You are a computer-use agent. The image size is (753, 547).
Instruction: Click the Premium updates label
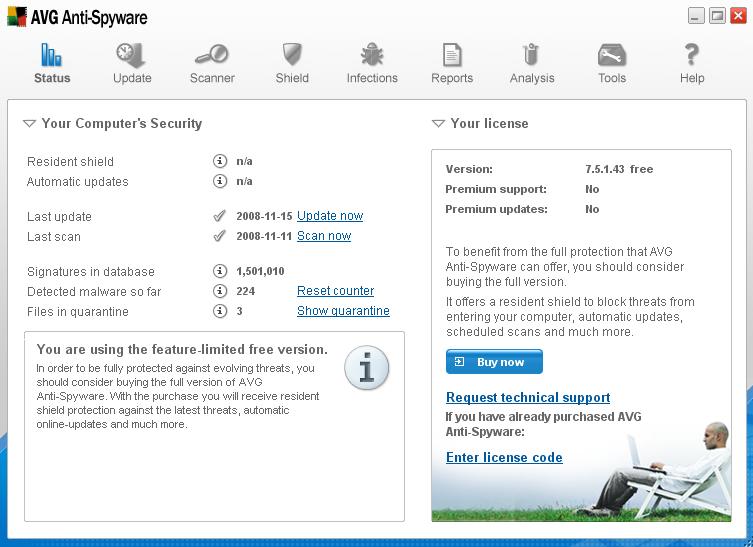[x=496, y=209]
